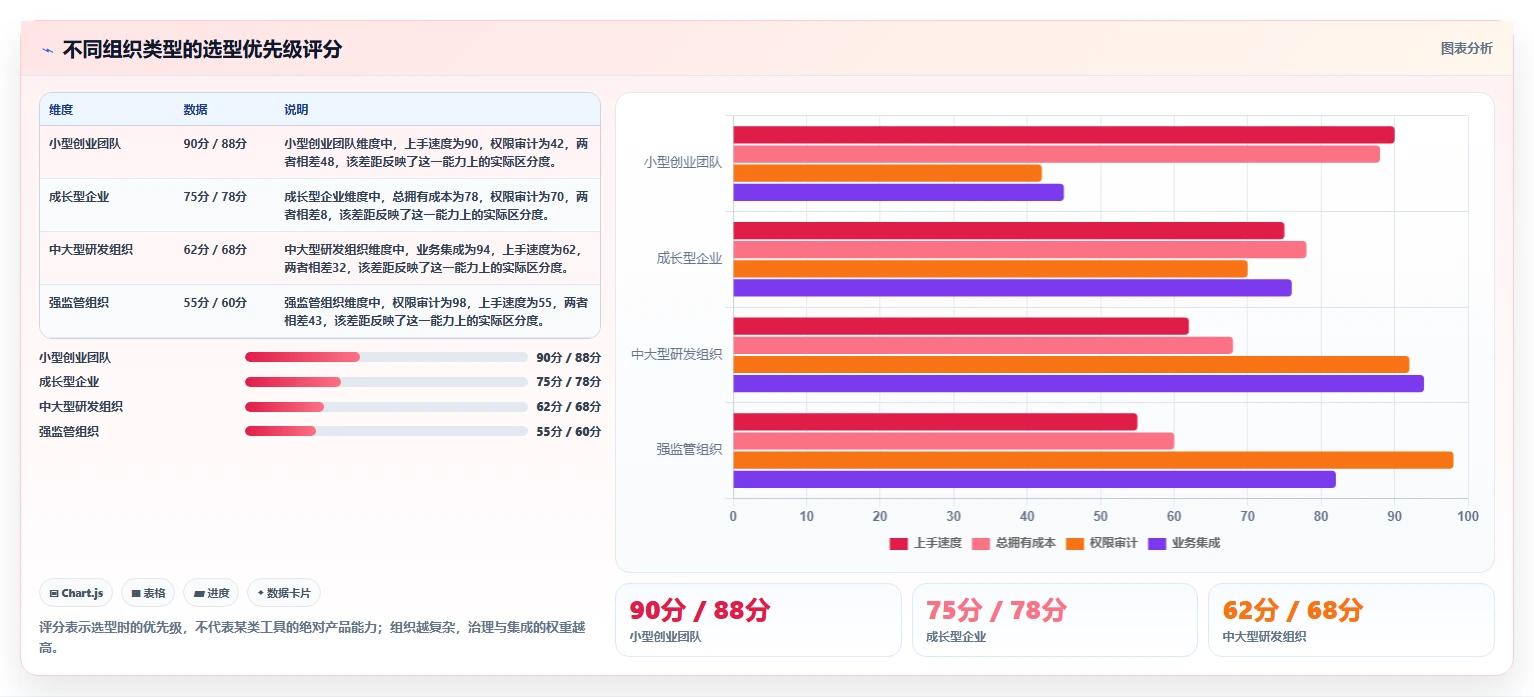Click the orange 权限审计 bar for 小型创业团队
The width and height of the screenshot is (1534, 697).
(887, 173)
